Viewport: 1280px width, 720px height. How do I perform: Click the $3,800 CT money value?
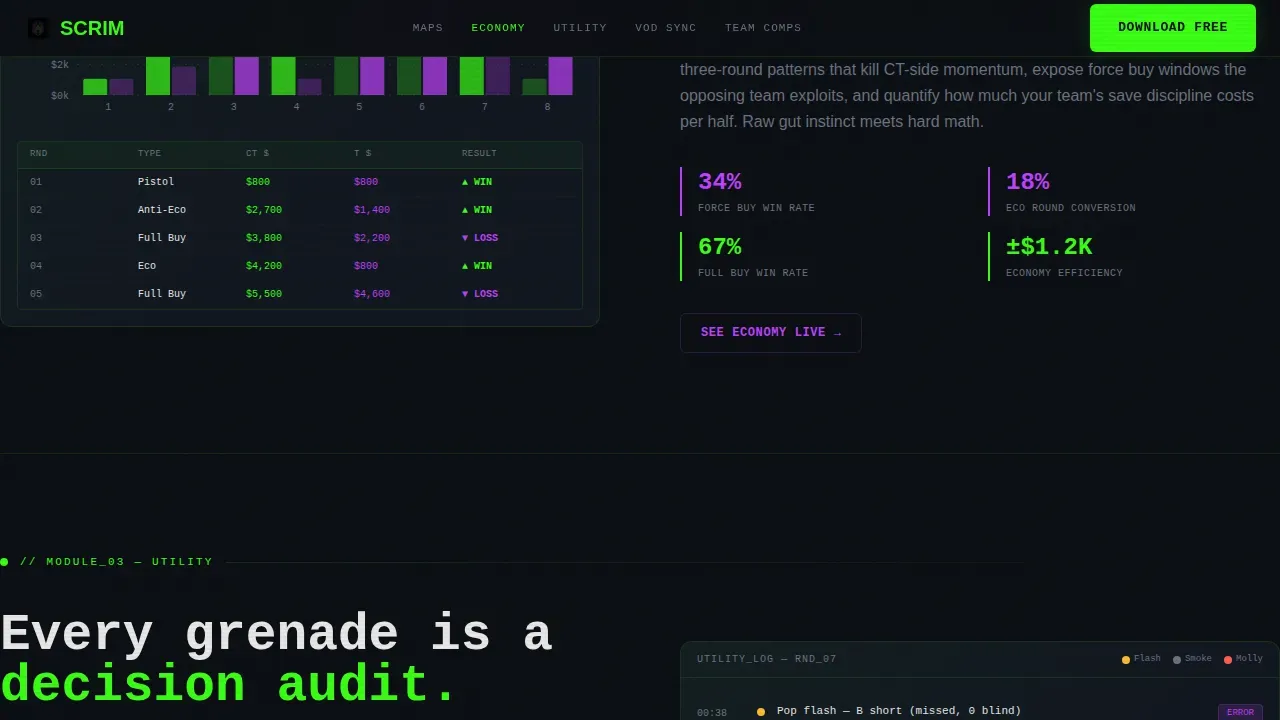tap(264, 238)
